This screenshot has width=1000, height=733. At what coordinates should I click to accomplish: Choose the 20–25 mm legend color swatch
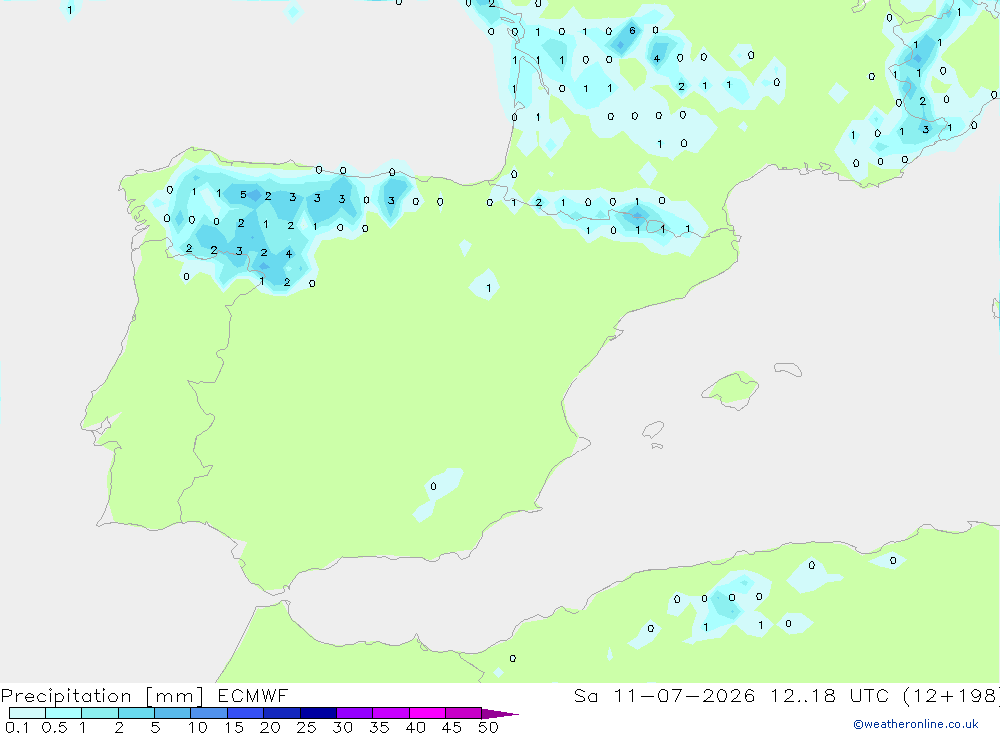click(282, 713)
